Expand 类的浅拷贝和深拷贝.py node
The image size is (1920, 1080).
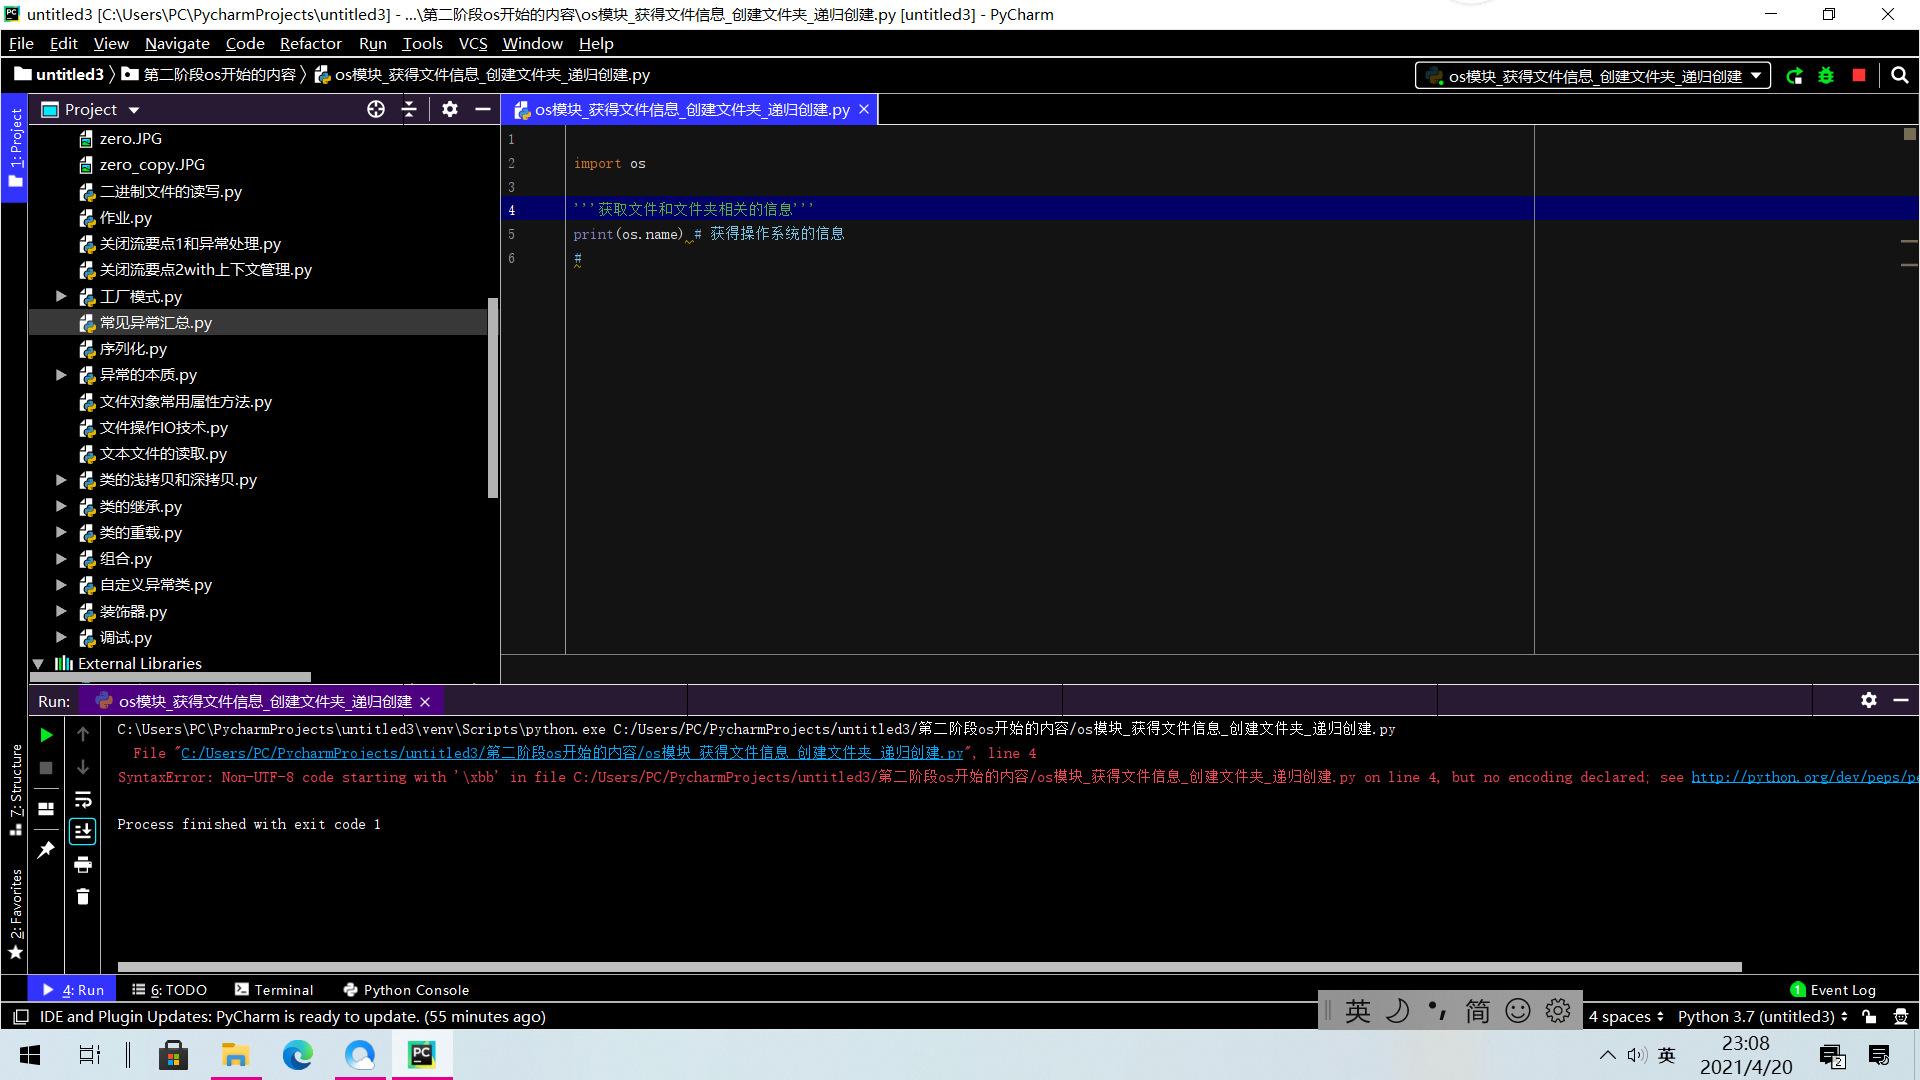pyautogui.click(x=61, y=480)
